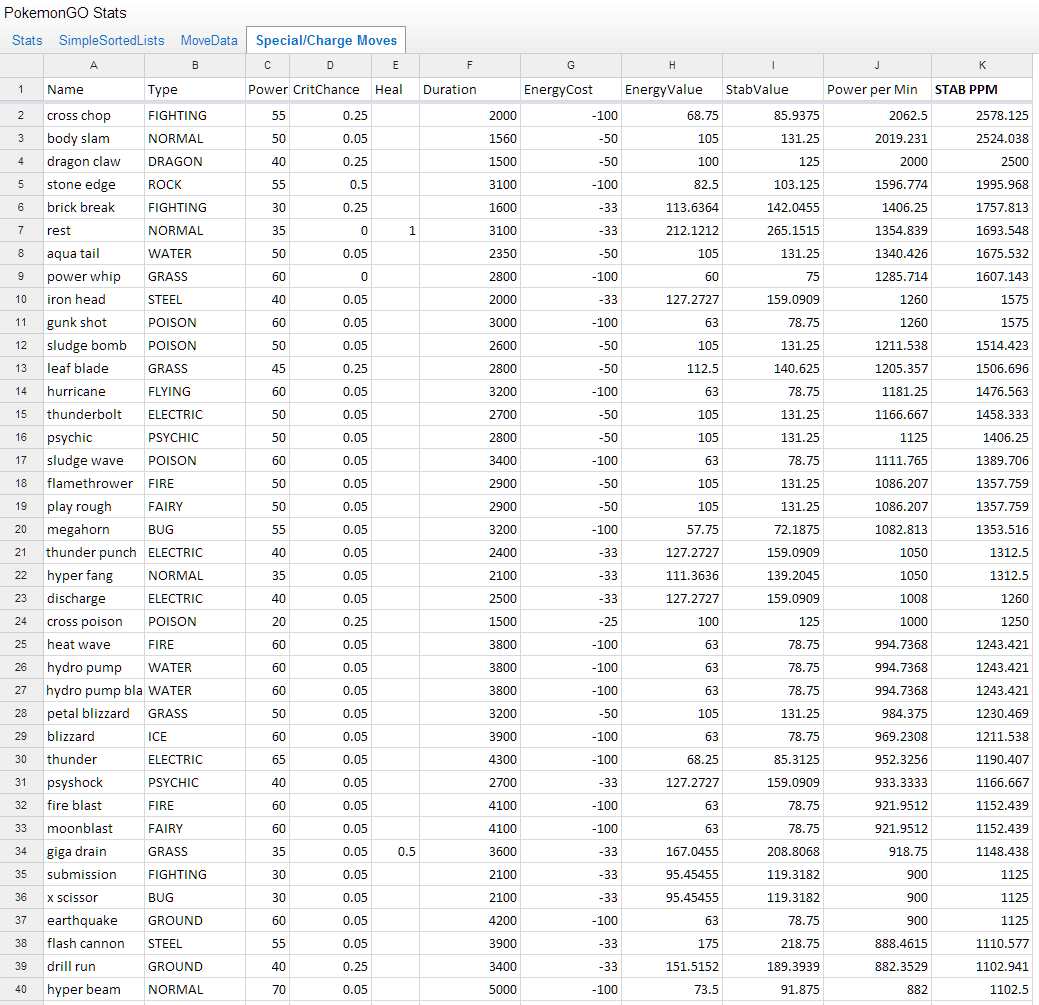
Task: Select the 'gunk shot' cell
Action: [x=93, y=323]
